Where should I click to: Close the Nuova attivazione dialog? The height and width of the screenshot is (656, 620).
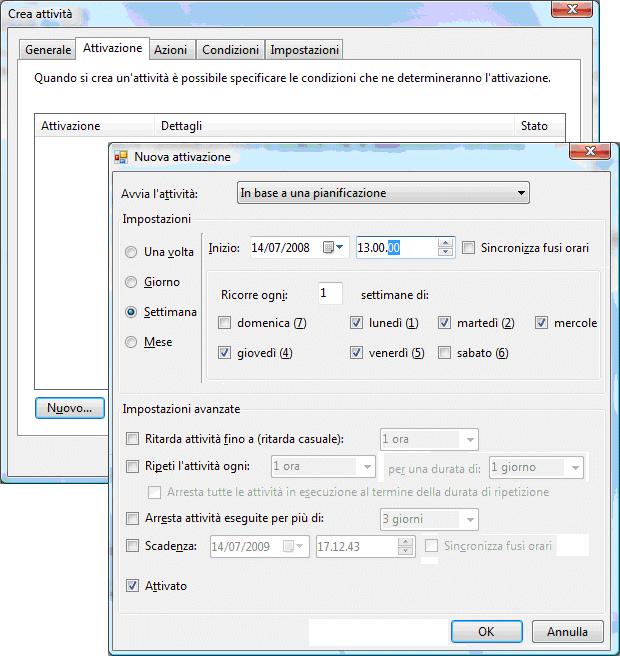tap(590, 151)
